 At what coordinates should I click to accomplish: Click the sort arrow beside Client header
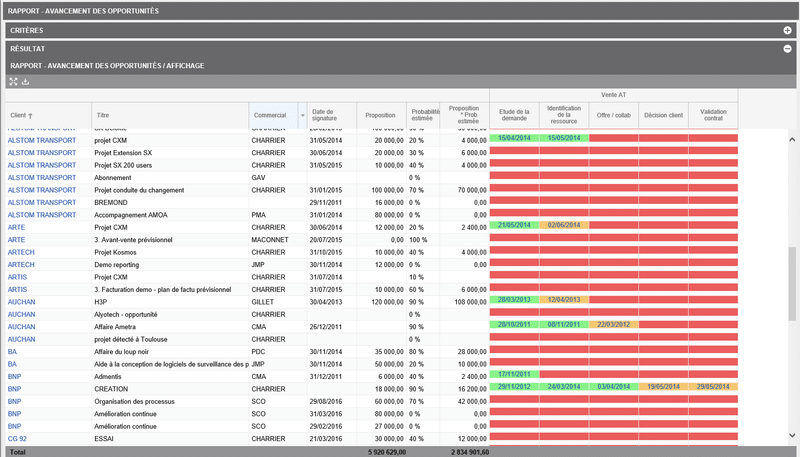[x=30, y=116]
